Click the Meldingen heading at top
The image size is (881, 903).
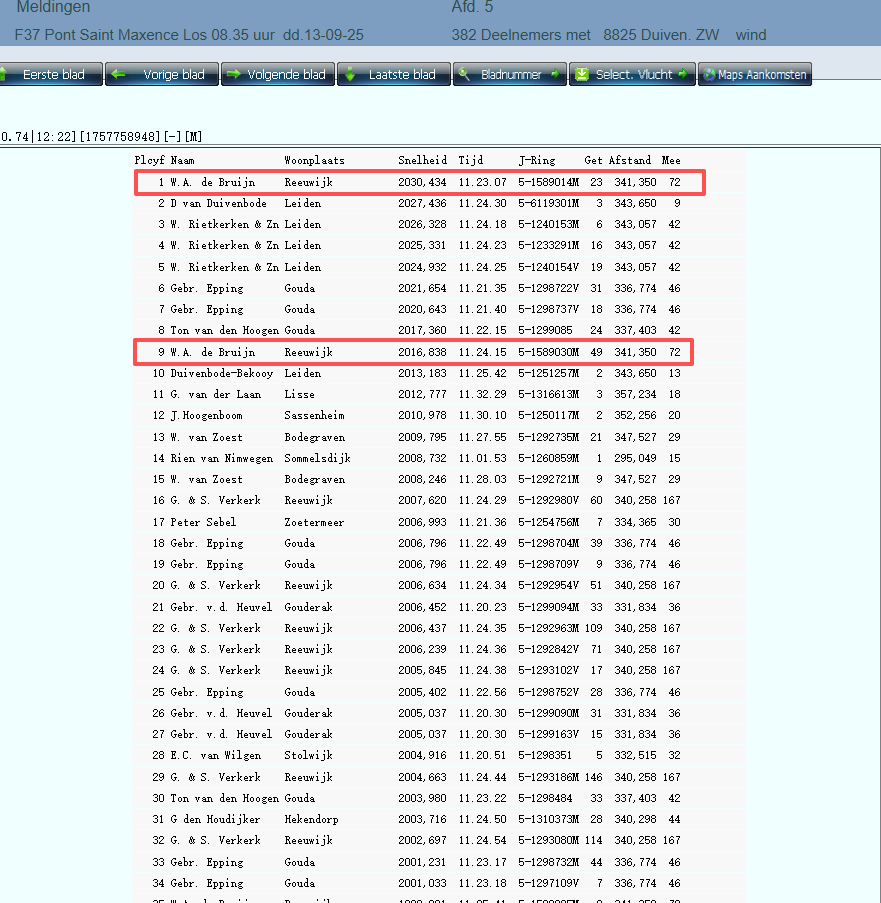[53, 8]
